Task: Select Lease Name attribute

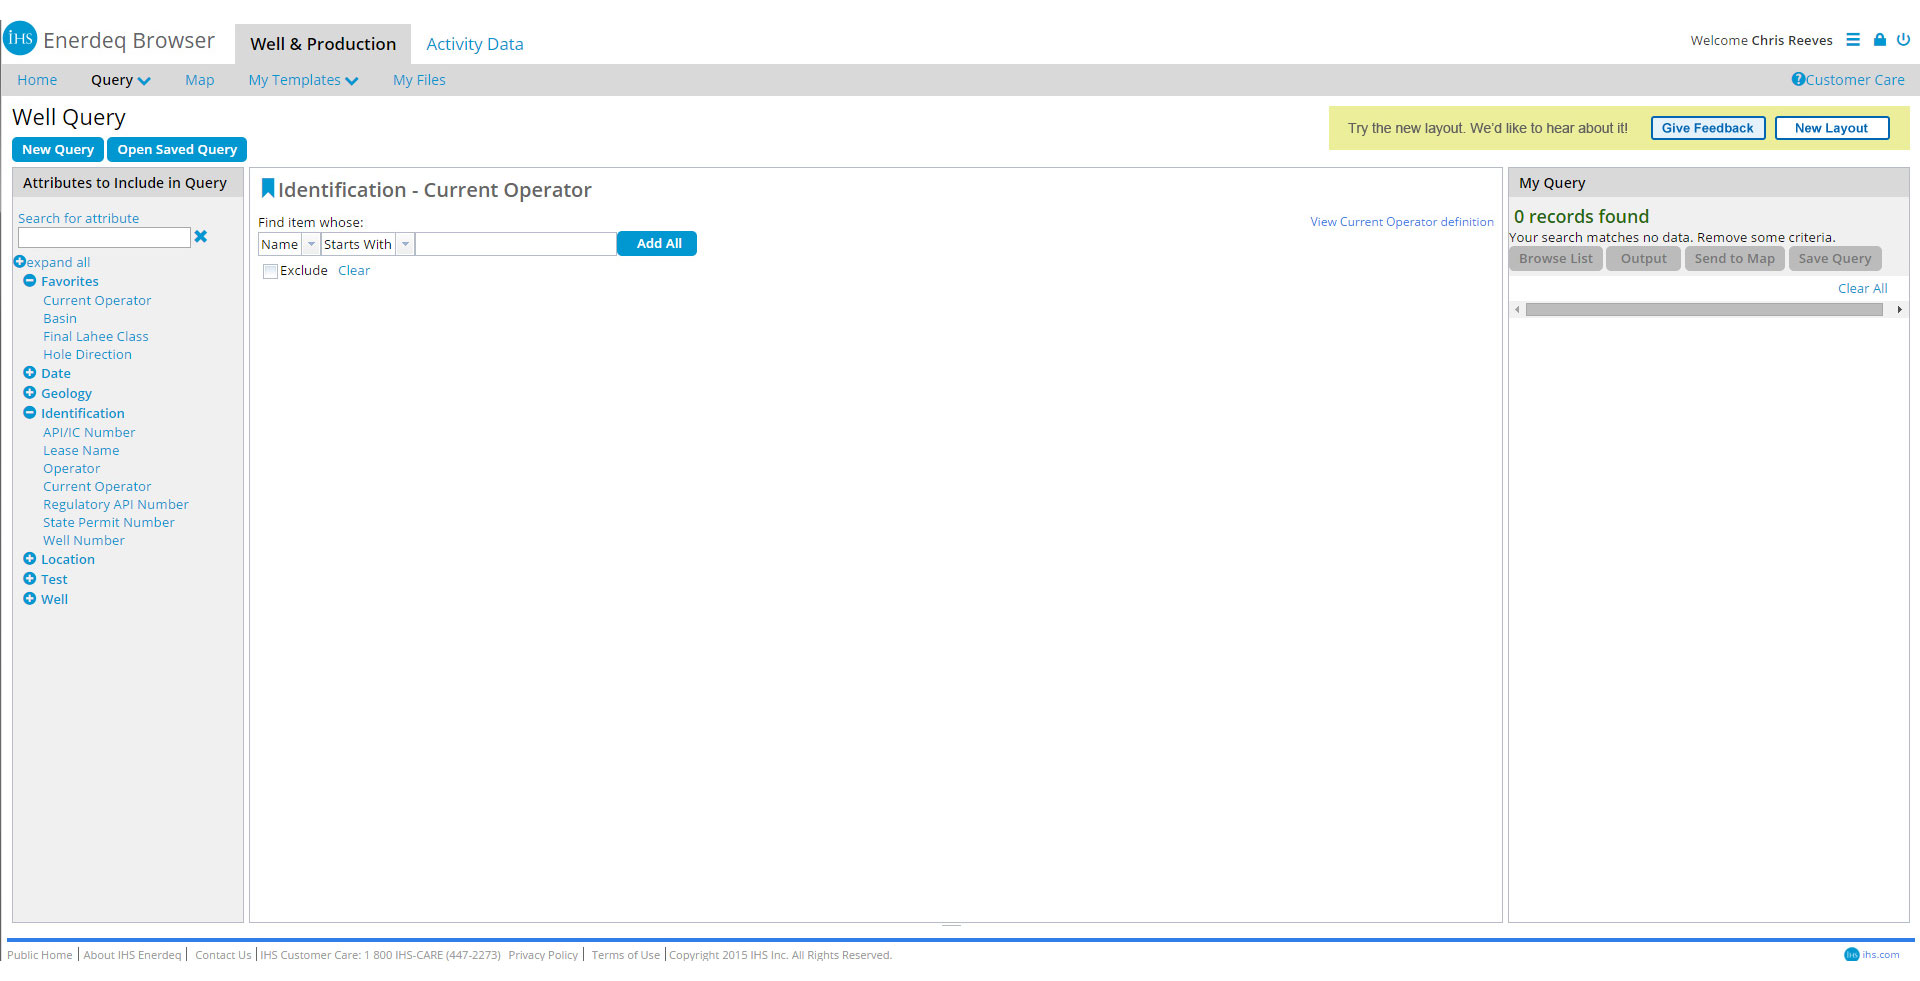Action: pyautogui.click(x=81, y=450)
